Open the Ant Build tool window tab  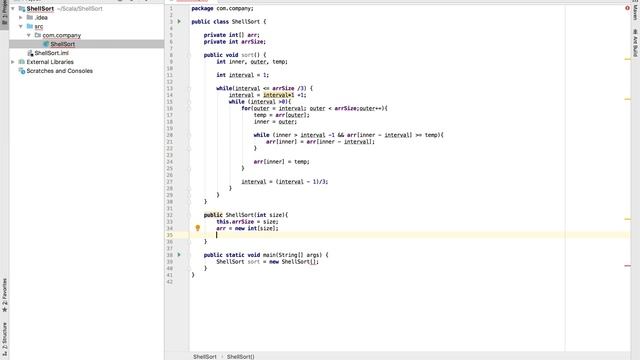coord(635,43)
